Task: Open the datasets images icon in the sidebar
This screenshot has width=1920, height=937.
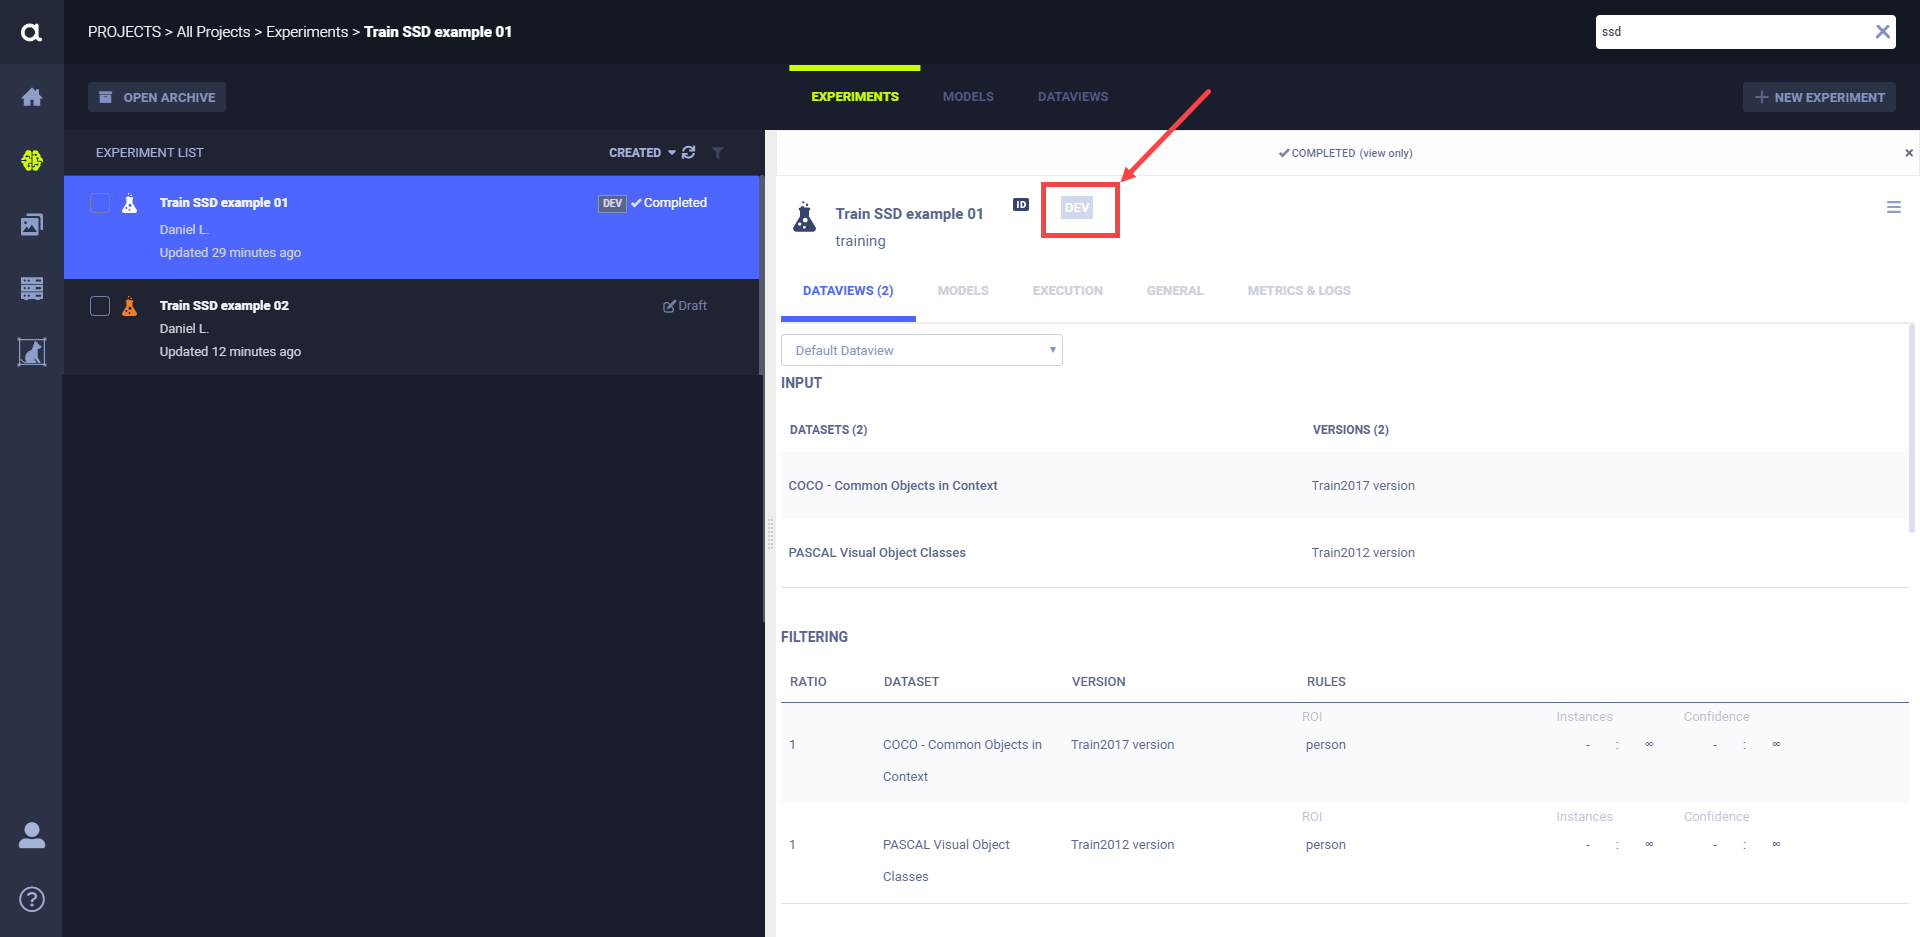Action: coord(32,225)
